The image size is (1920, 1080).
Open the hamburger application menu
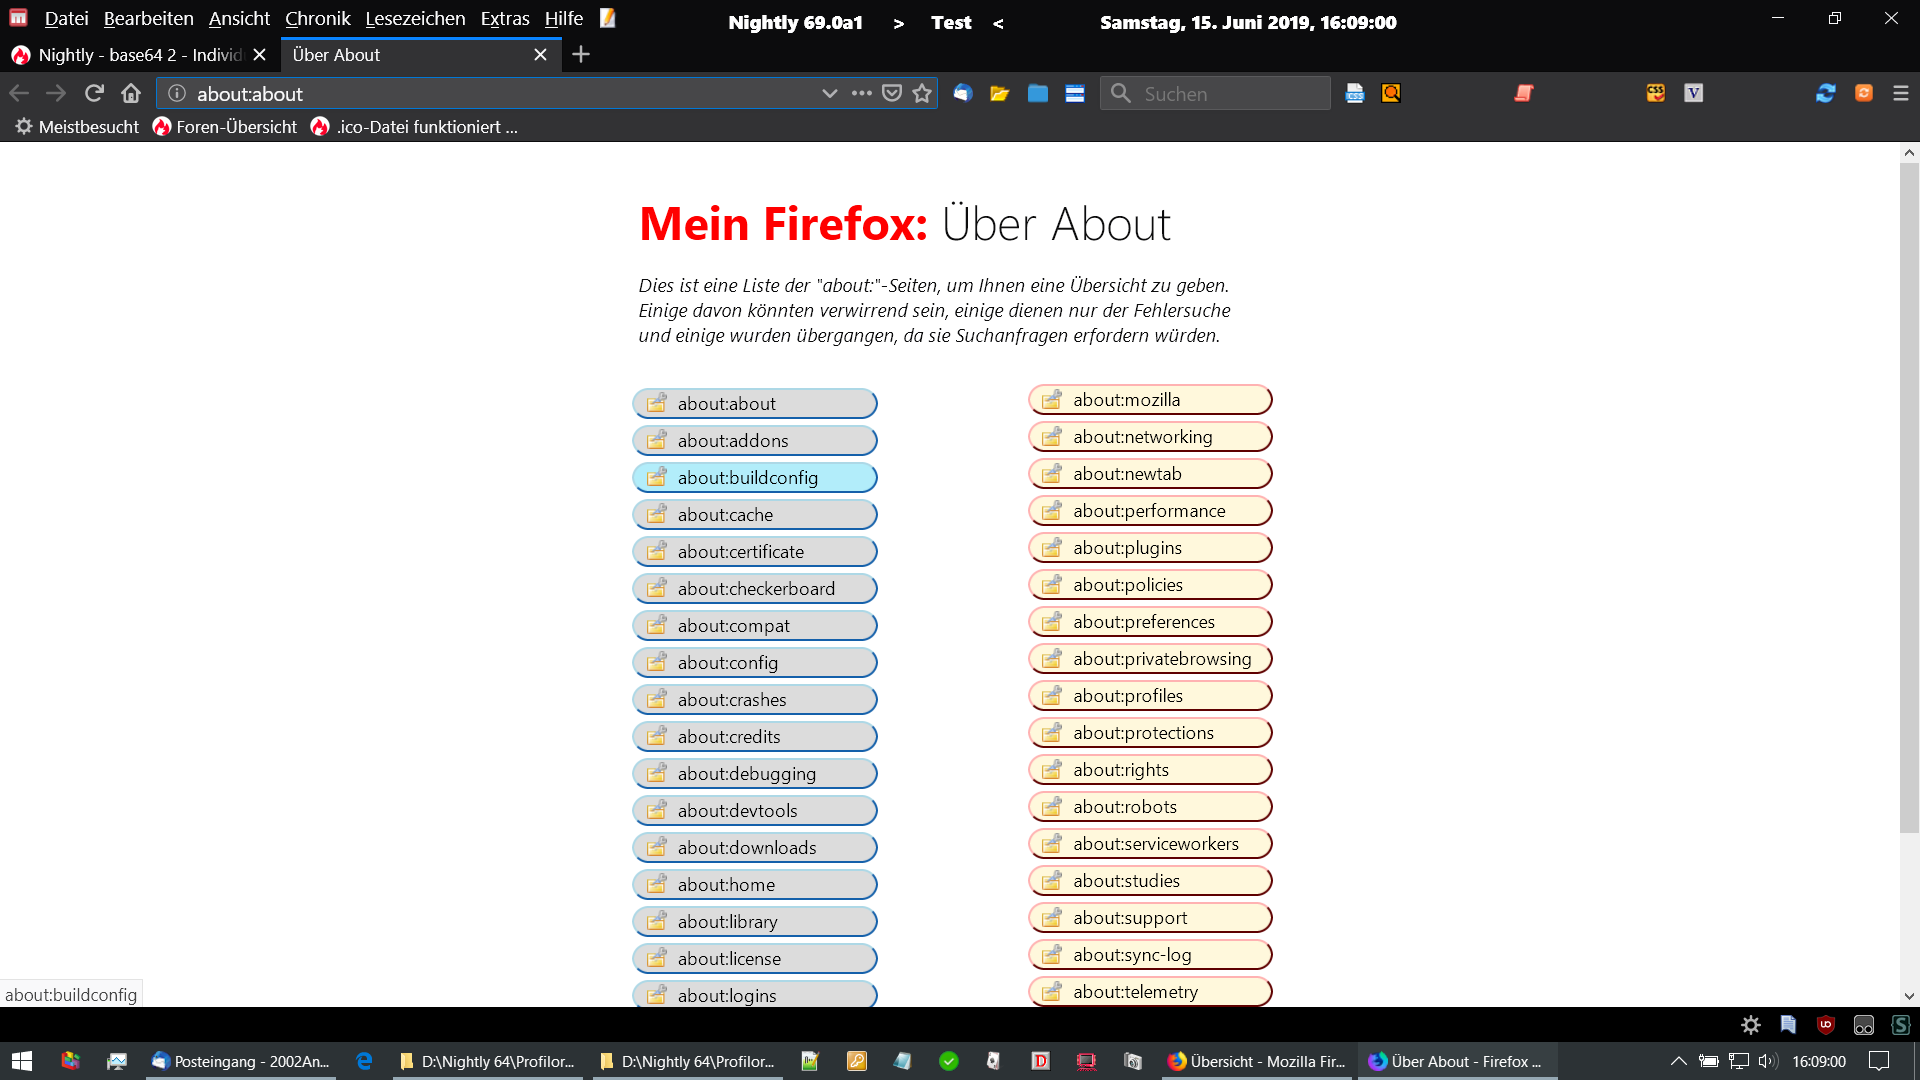(1901, 93)
